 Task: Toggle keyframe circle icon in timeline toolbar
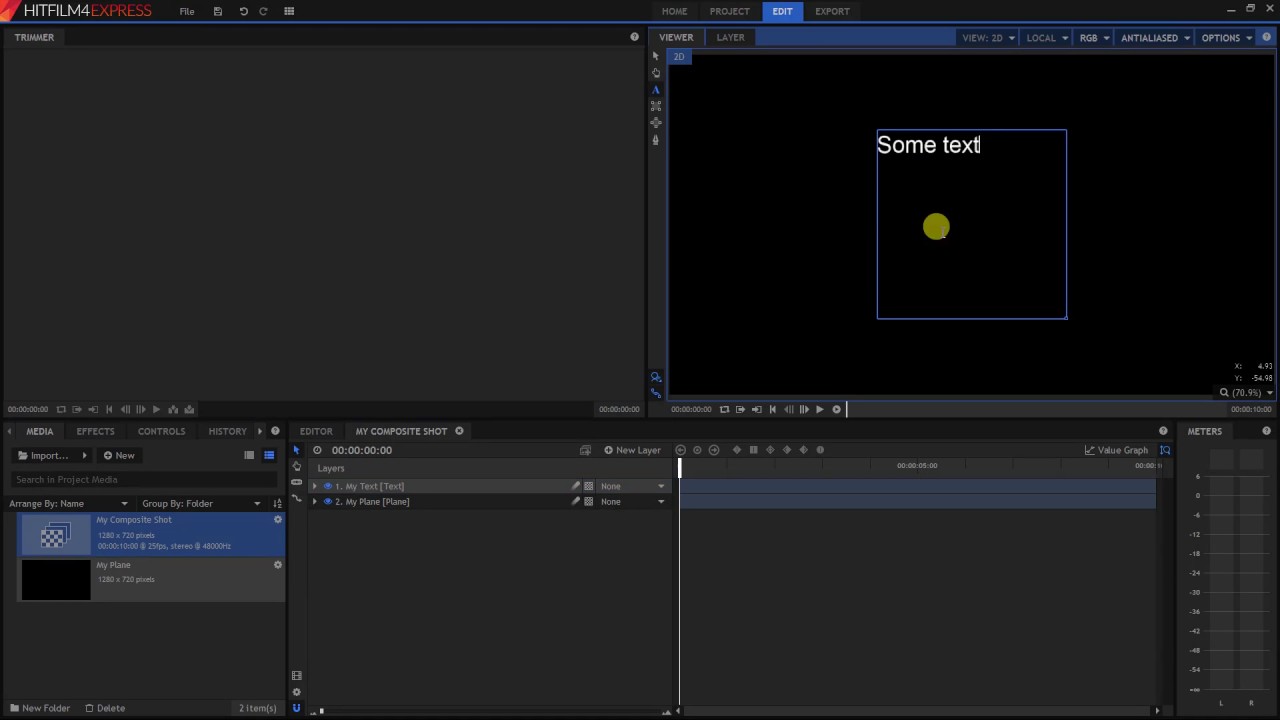(697, 450)
